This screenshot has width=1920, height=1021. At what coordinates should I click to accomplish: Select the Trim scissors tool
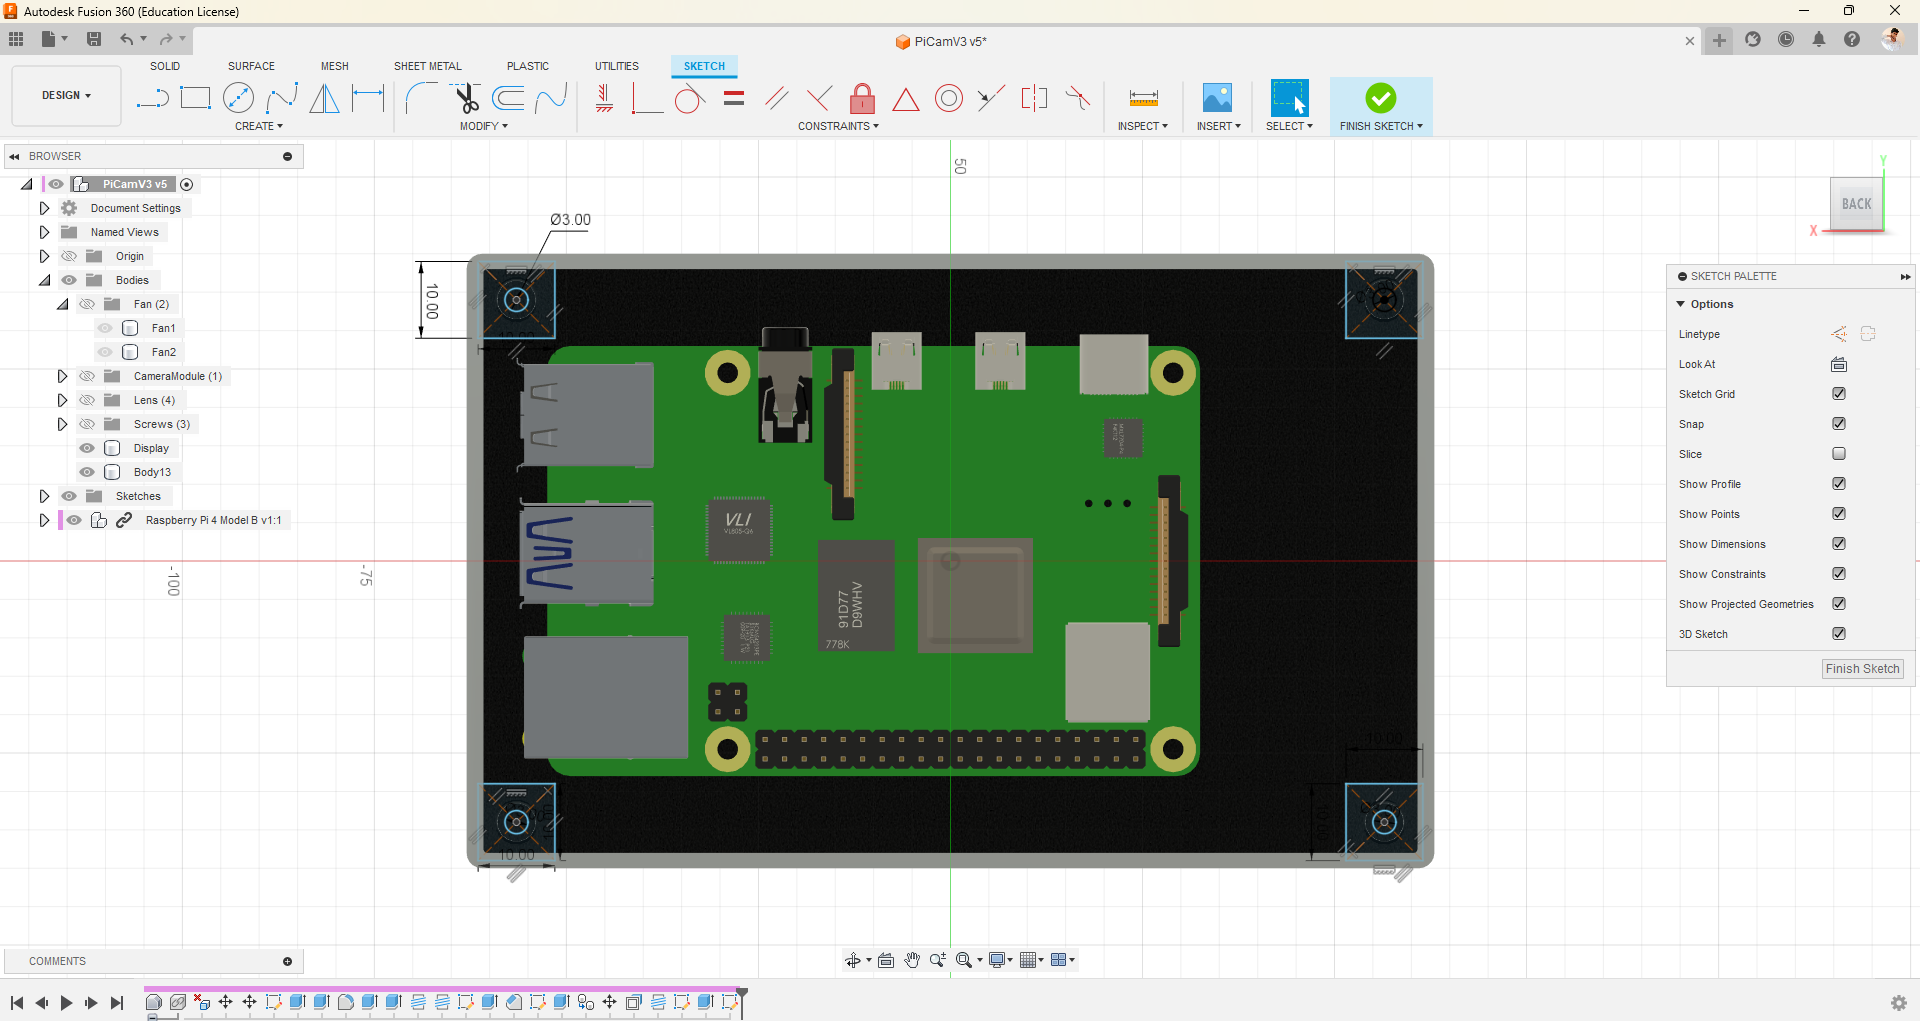click(x=466, y=98)
